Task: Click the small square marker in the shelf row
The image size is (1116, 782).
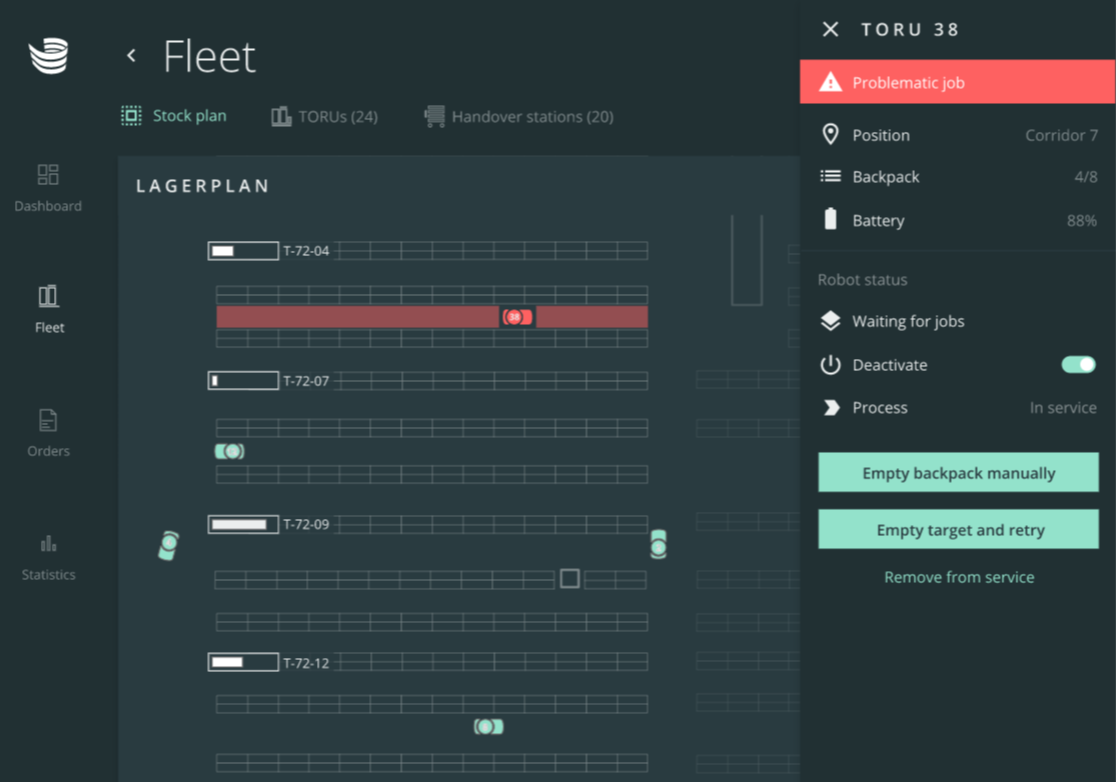Action: 570,578
